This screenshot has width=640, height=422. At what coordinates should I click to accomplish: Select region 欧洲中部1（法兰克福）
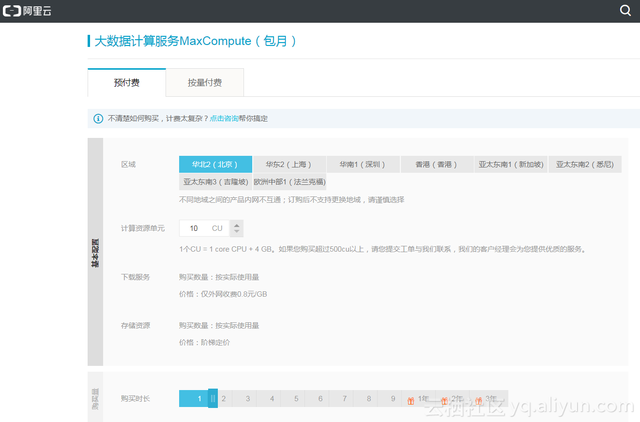click(289, 182)
